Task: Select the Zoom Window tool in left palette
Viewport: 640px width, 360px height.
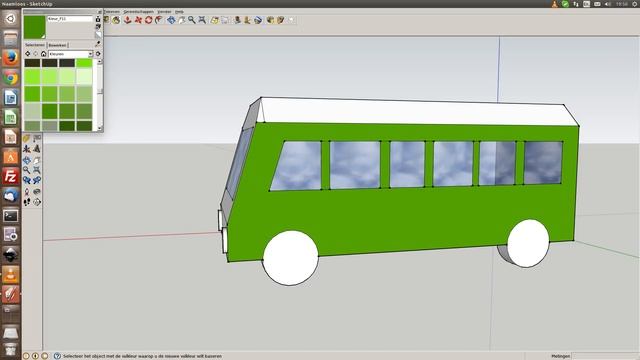Action: point(37,170)
